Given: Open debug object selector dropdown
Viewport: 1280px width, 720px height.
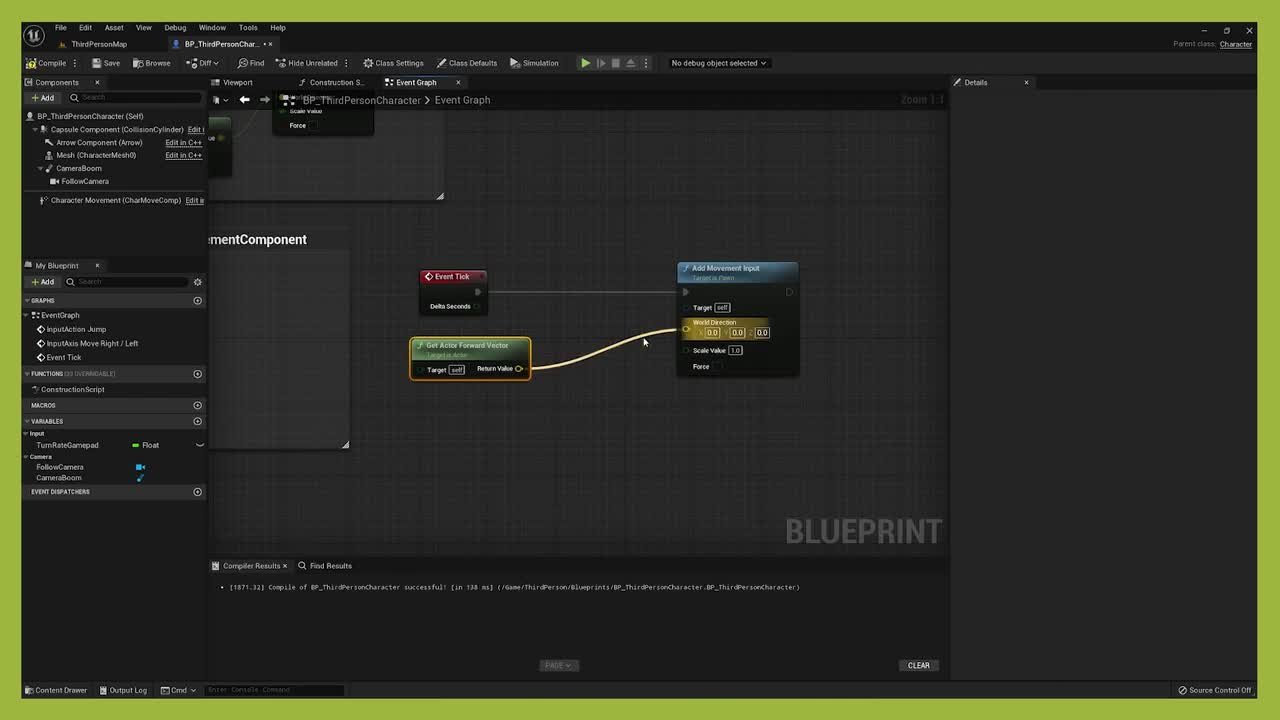Looking at the screenshot, I should (719, 63).
